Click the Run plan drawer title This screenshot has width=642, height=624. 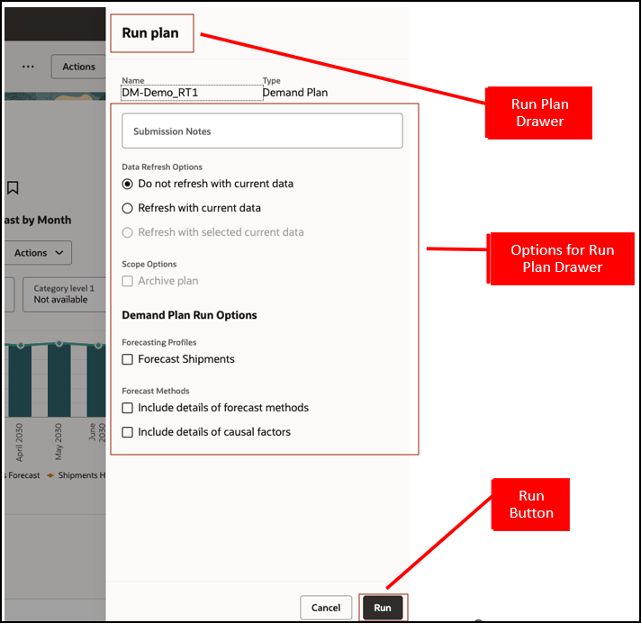[x=150, y=33]
